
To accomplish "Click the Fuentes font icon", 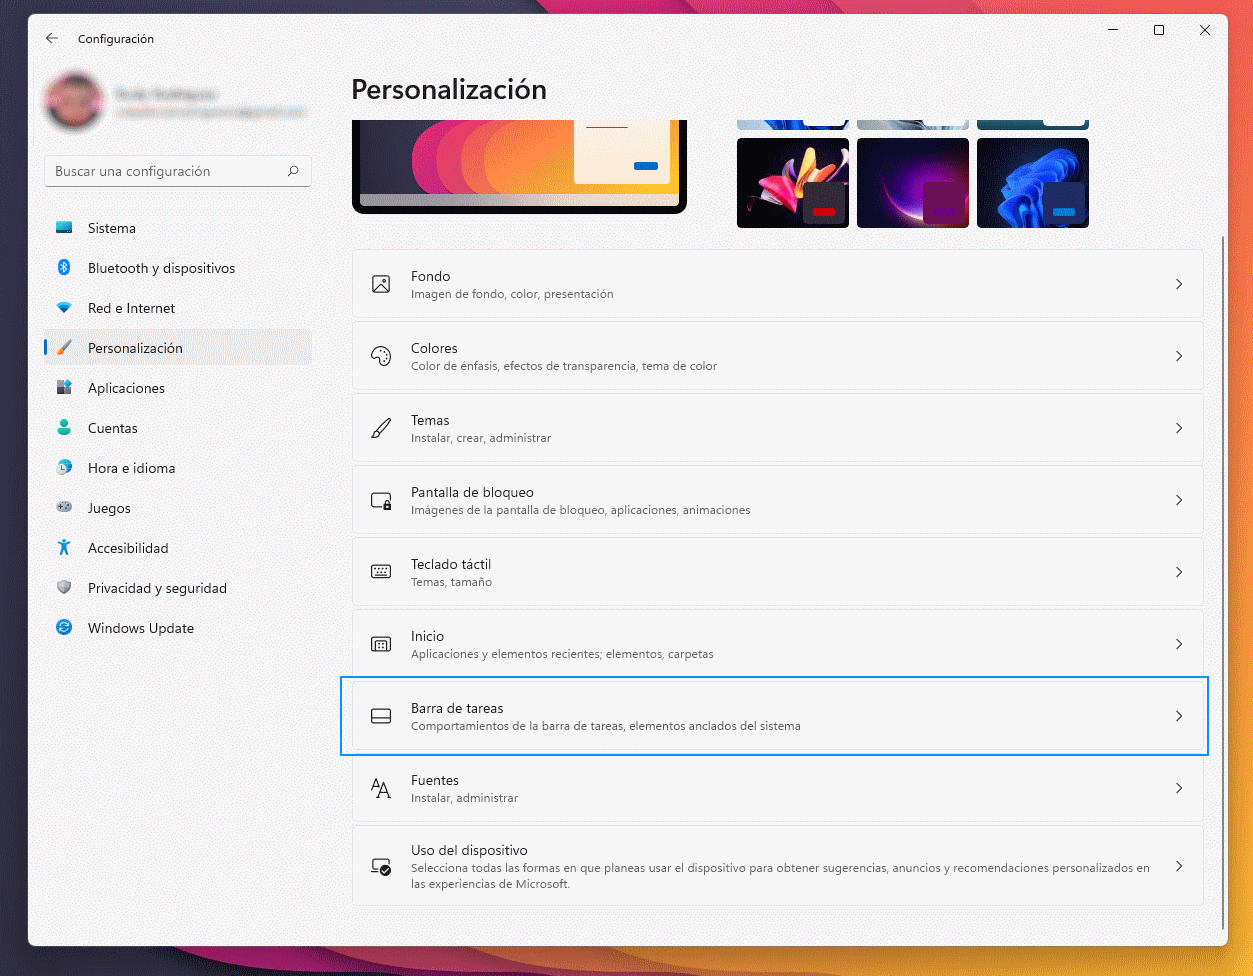I will 381,788.
